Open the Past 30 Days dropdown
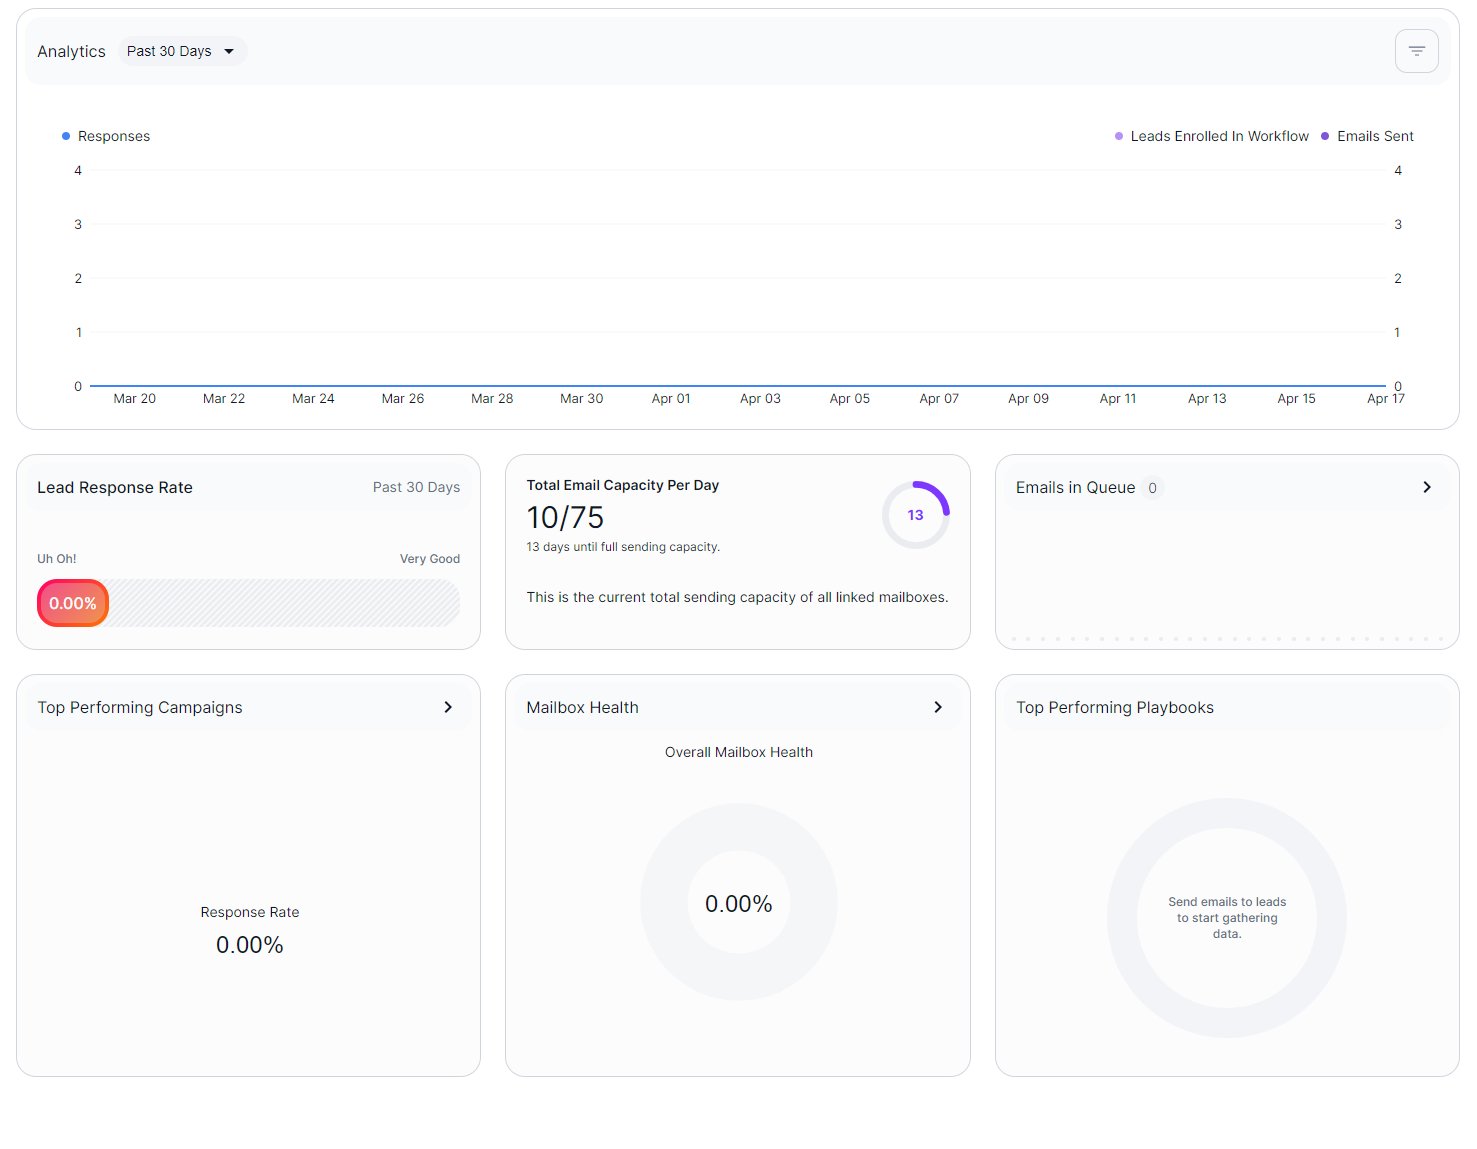This screenshot has width=1477, height=1149. click(182, 51)
